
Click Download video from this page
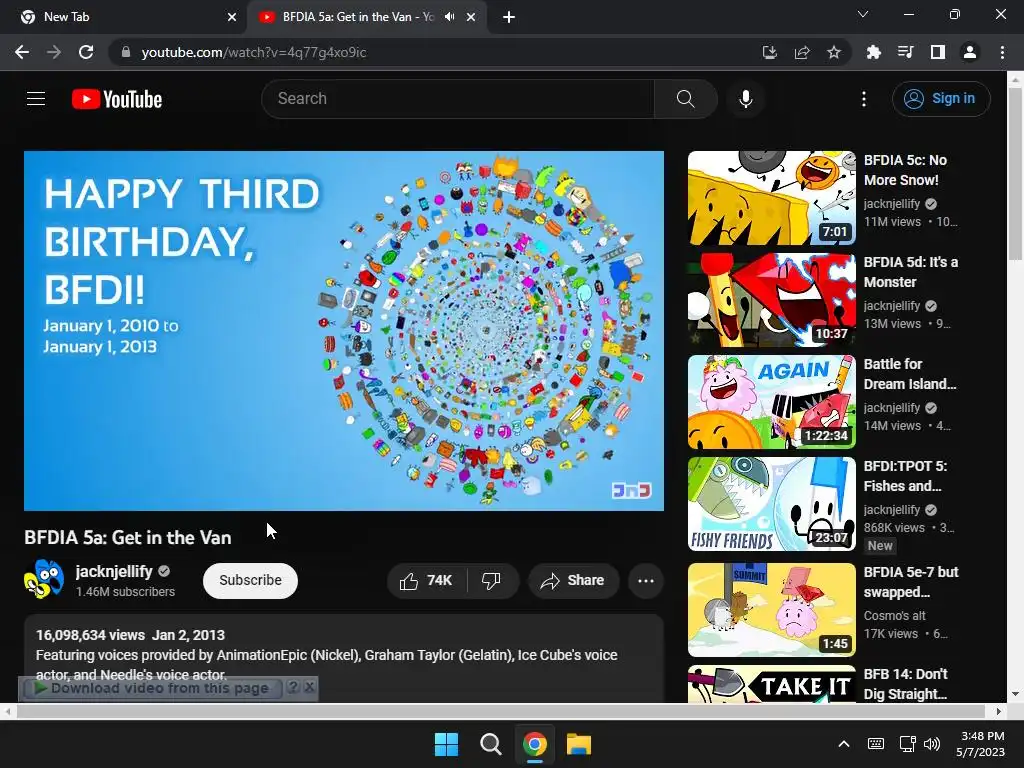click(152, 688)
